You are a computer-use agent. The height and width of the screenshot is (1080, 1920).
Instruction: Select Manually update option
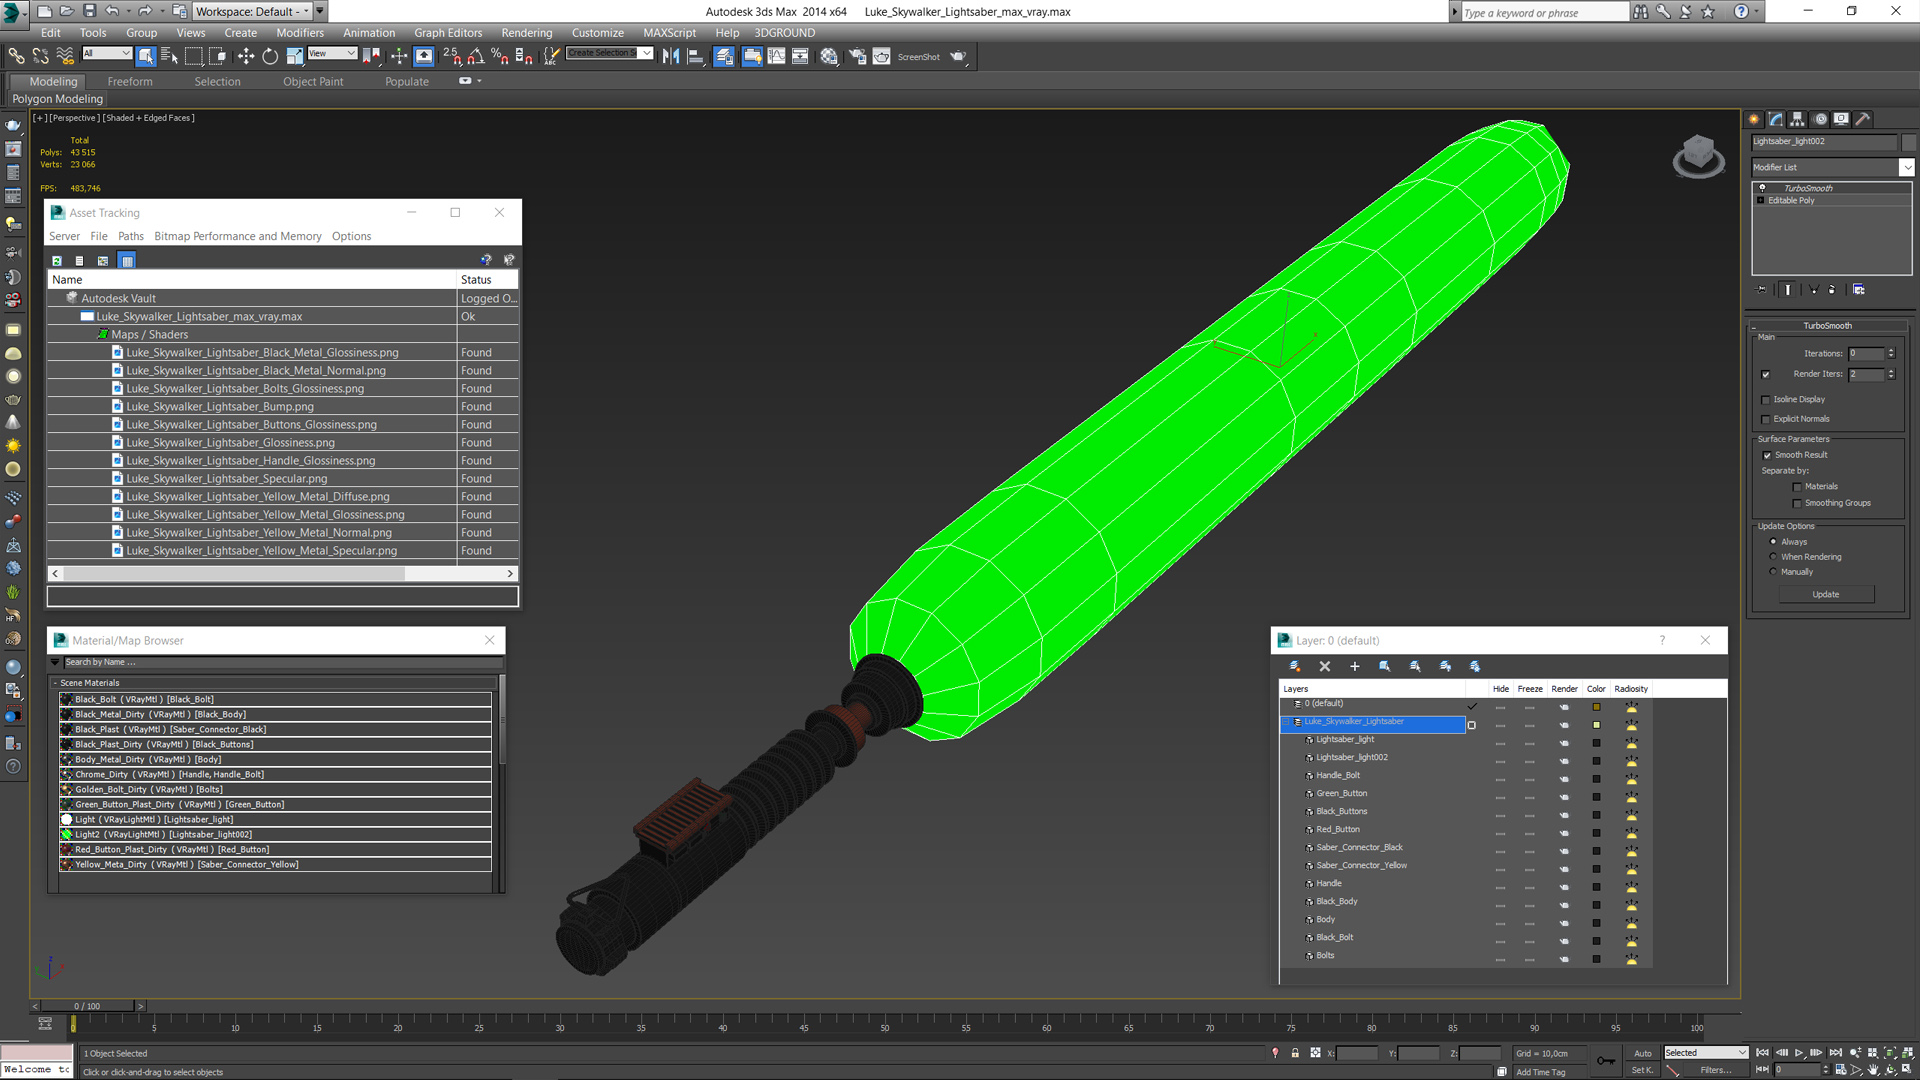[x=1773, y=572]
